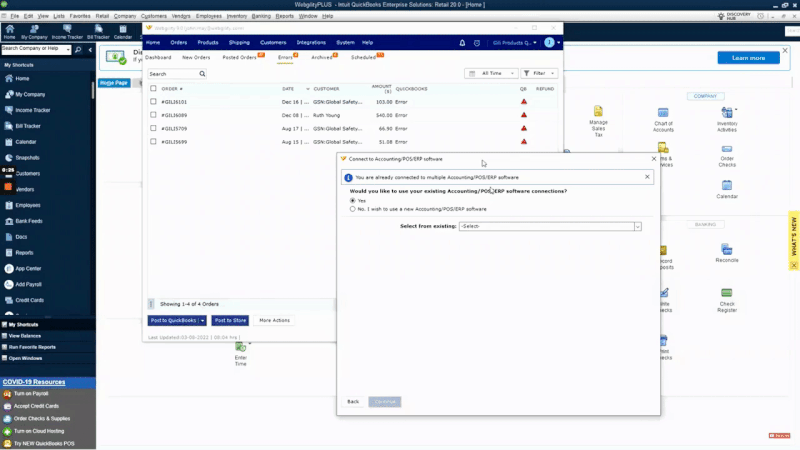Open the Reports menu in menu bar
The image size is (800, 450).
coord(285,16)
